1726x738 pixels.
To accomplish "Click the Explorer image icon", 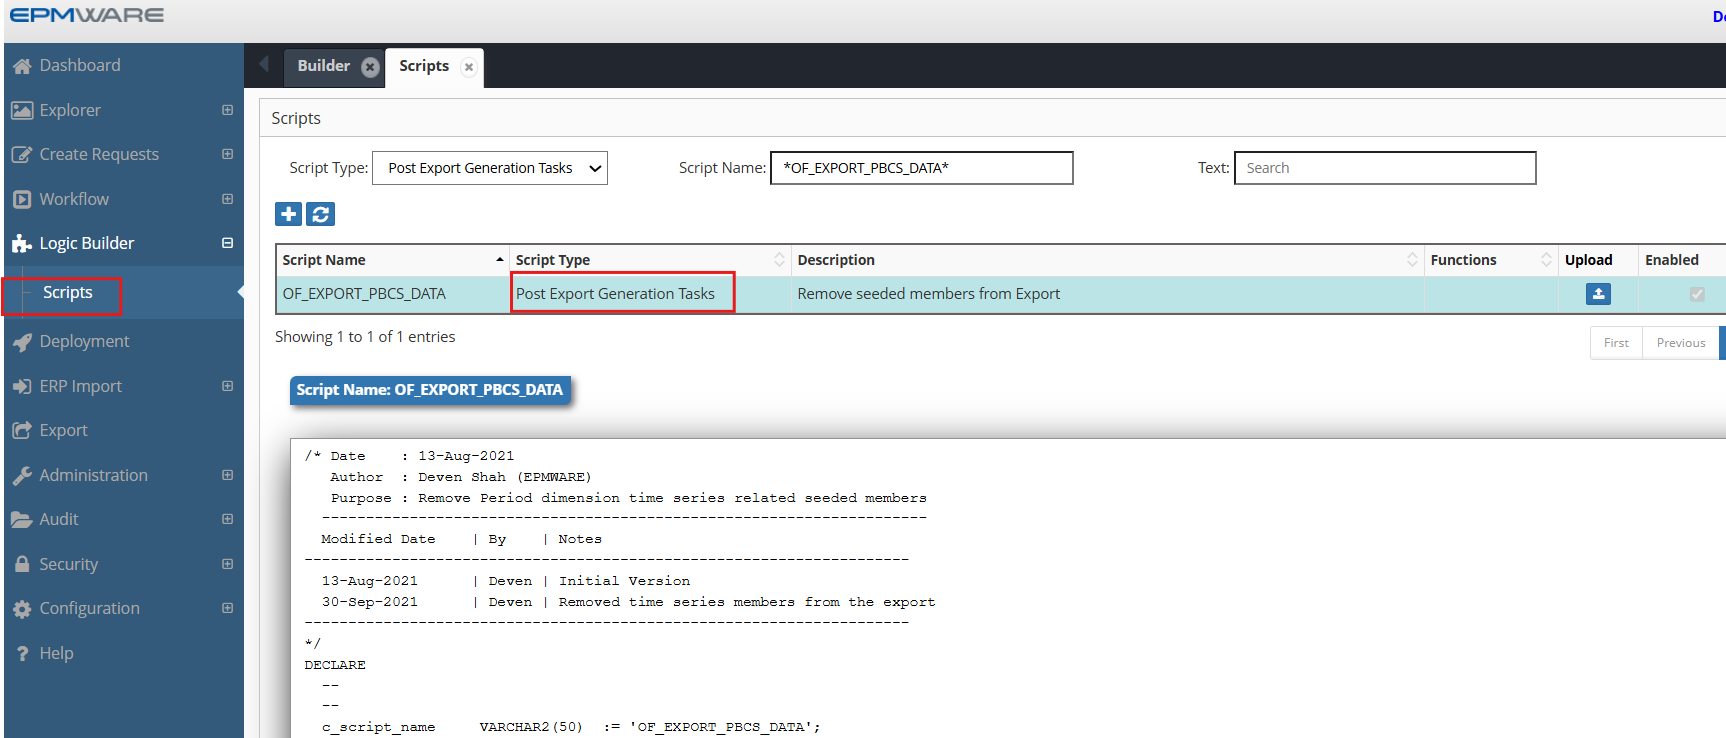I will (22, 110).
